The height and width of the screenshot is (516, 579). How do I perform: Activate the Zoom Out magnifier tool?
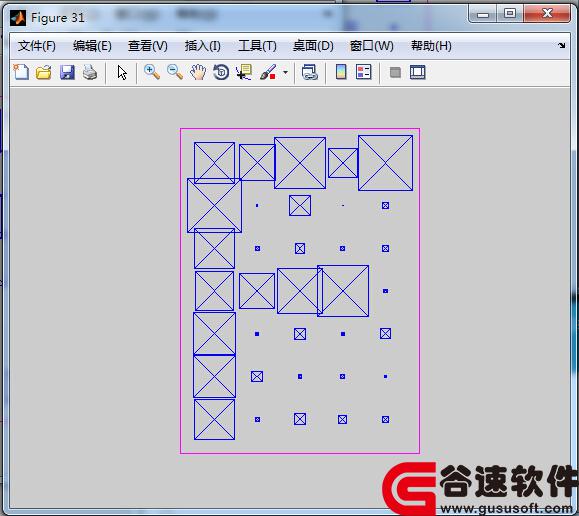[x=175, y=72]
